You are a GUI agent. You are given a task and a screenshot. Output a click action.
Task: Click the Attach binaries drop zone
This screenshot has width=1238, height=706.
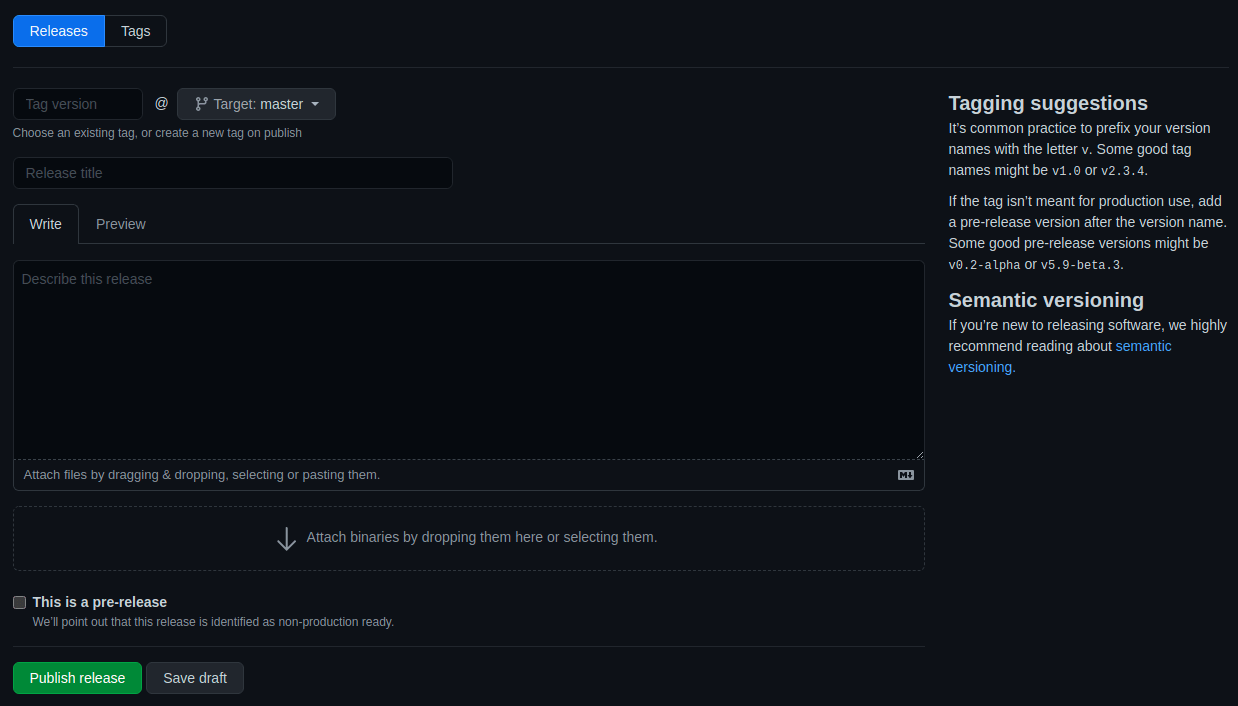click(469, 538)
